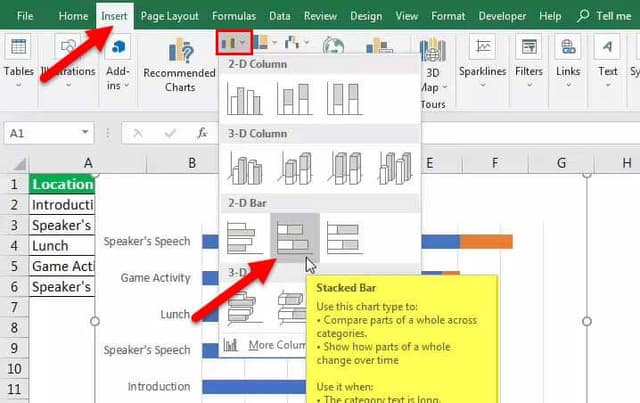Select the 100% Stacked Bar chart

[x=345, y=237]
